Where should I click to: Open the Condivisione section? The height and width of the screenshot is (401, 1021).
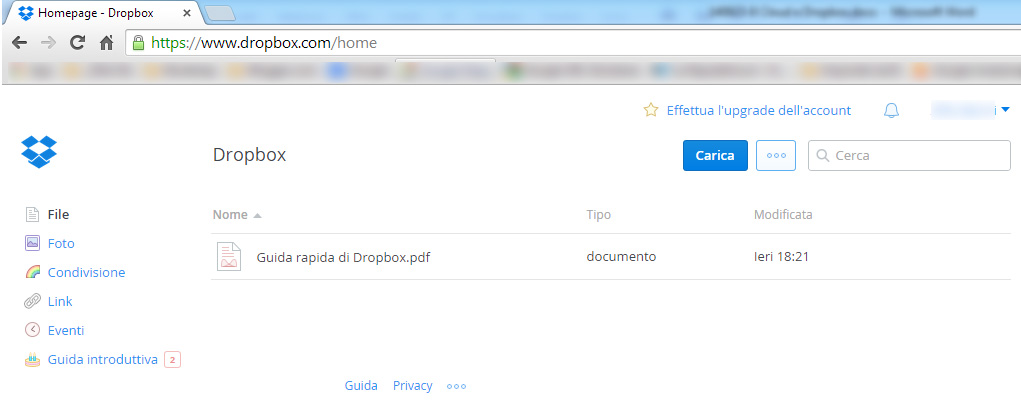[x=87, y=272]
